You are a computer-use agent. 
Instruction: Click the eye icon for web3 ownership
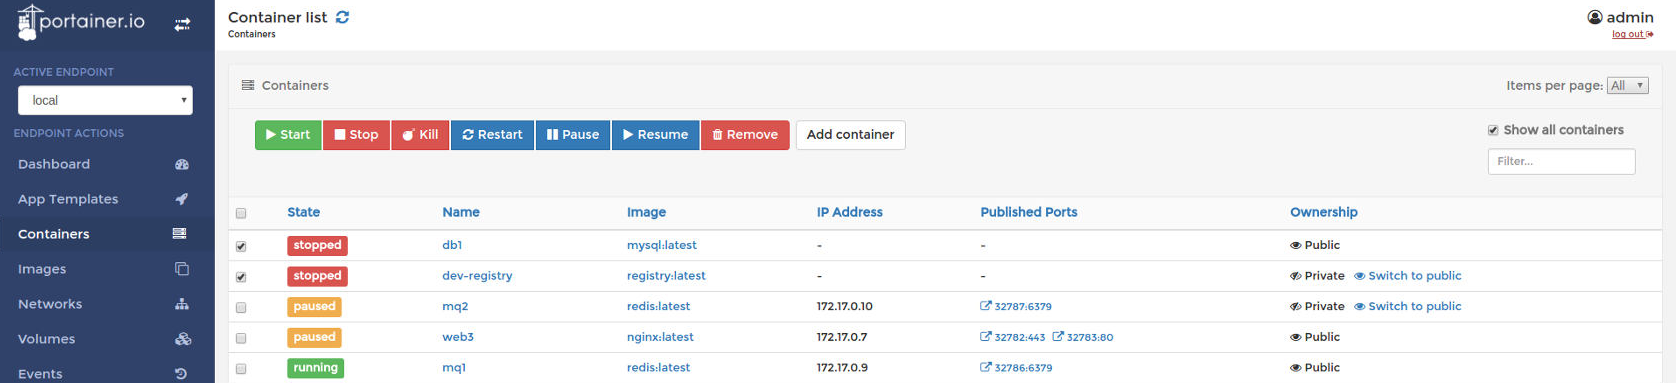tap(1296, 337)
